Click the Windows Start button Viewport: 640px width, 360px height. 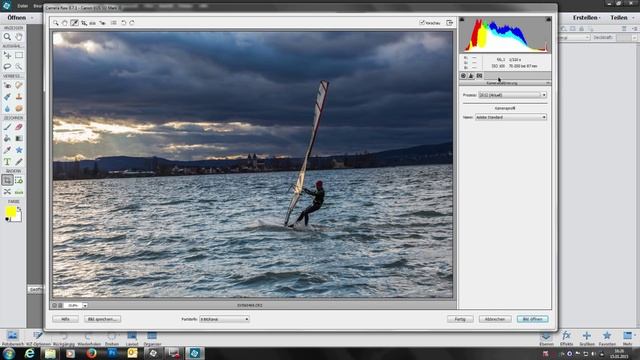(9, 353)
